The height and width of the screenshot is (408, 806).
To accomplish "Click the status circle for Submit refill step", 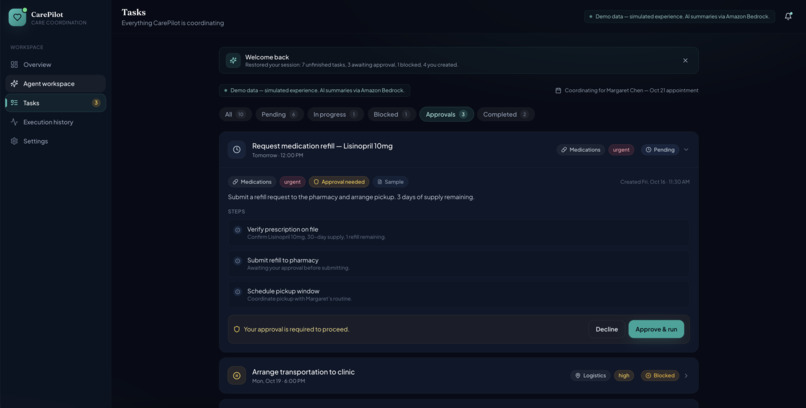I will pyautogui.click(x=237, y=261).
